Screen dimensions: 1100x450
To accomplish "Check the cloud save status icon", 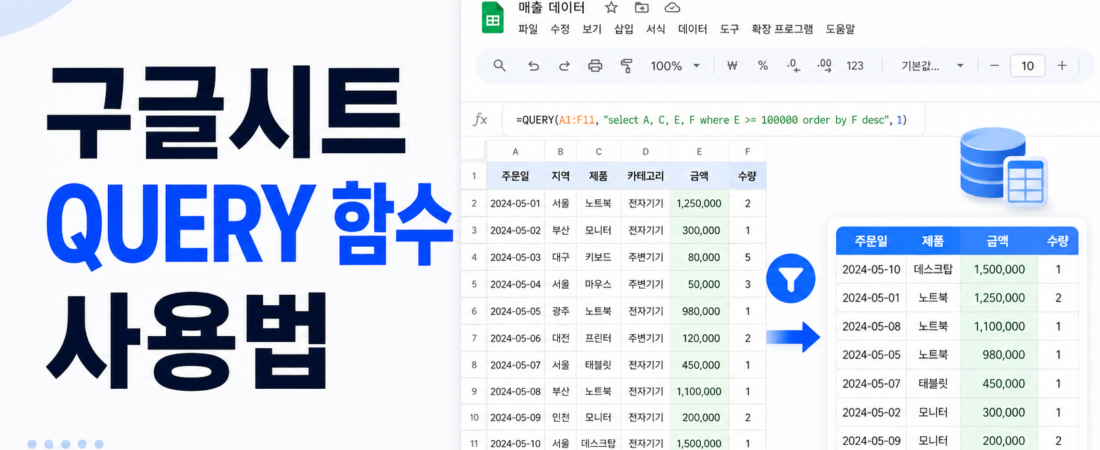I will pos(672,8).
